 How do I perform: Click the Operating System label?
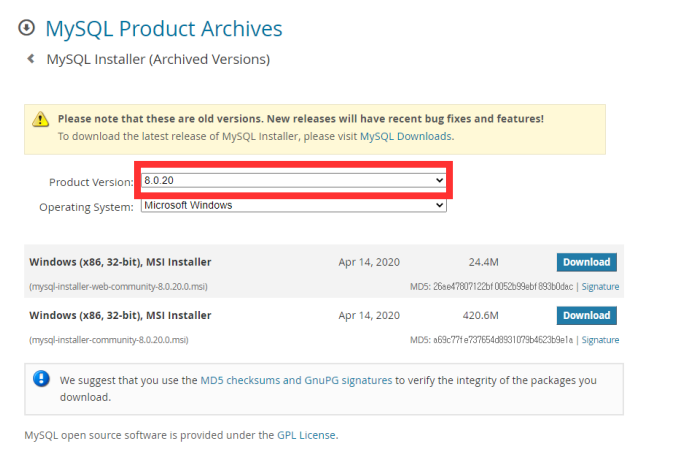pos(86,207)
